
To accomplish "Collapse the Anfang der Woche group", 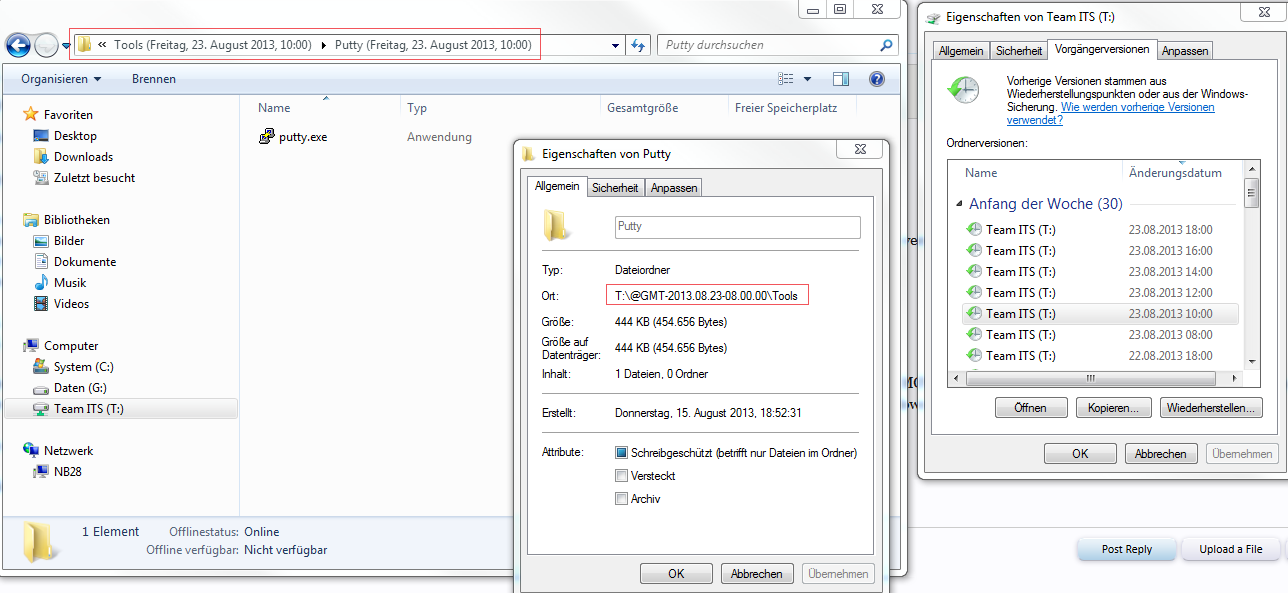I will [960, 204].
